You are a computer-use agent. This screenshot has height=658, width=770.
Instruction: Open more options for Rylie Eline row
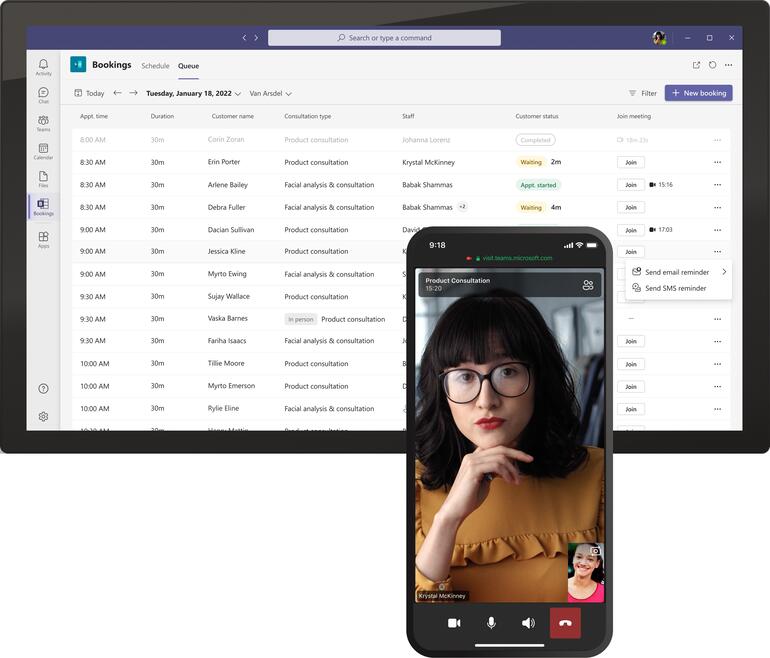(717, 409)
